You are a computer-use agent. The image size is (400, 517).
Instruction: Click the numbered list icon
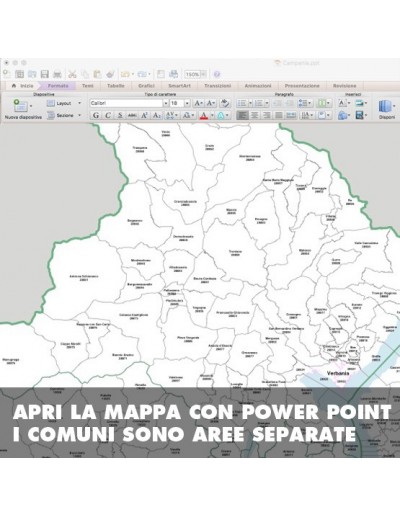click(x=259, y=103)
